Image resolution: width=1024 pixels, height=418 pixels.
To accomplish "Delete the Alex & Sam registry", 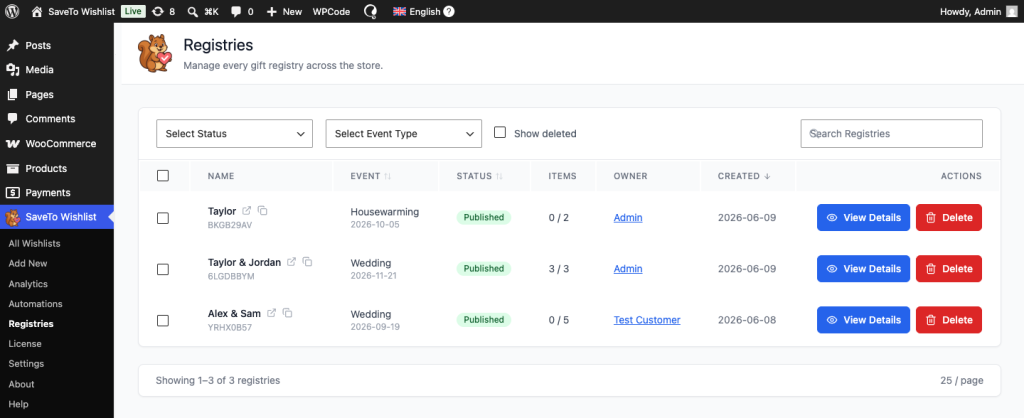I will 949,319.
